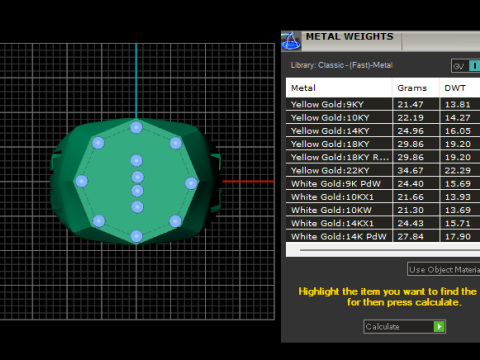Select the White Gold:9K PdW row

(383, 184)
